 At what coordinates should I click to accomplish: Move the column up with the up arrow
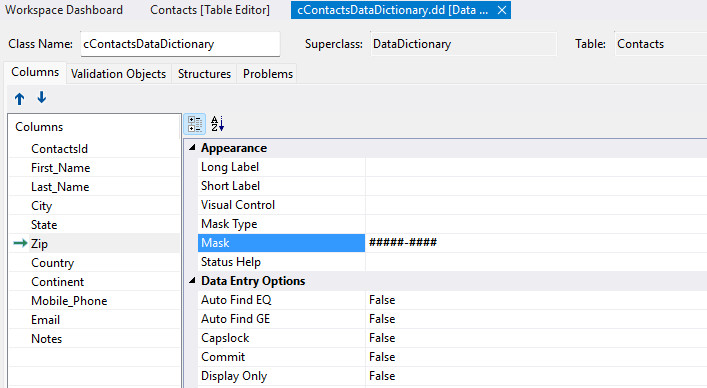(19, 98)
